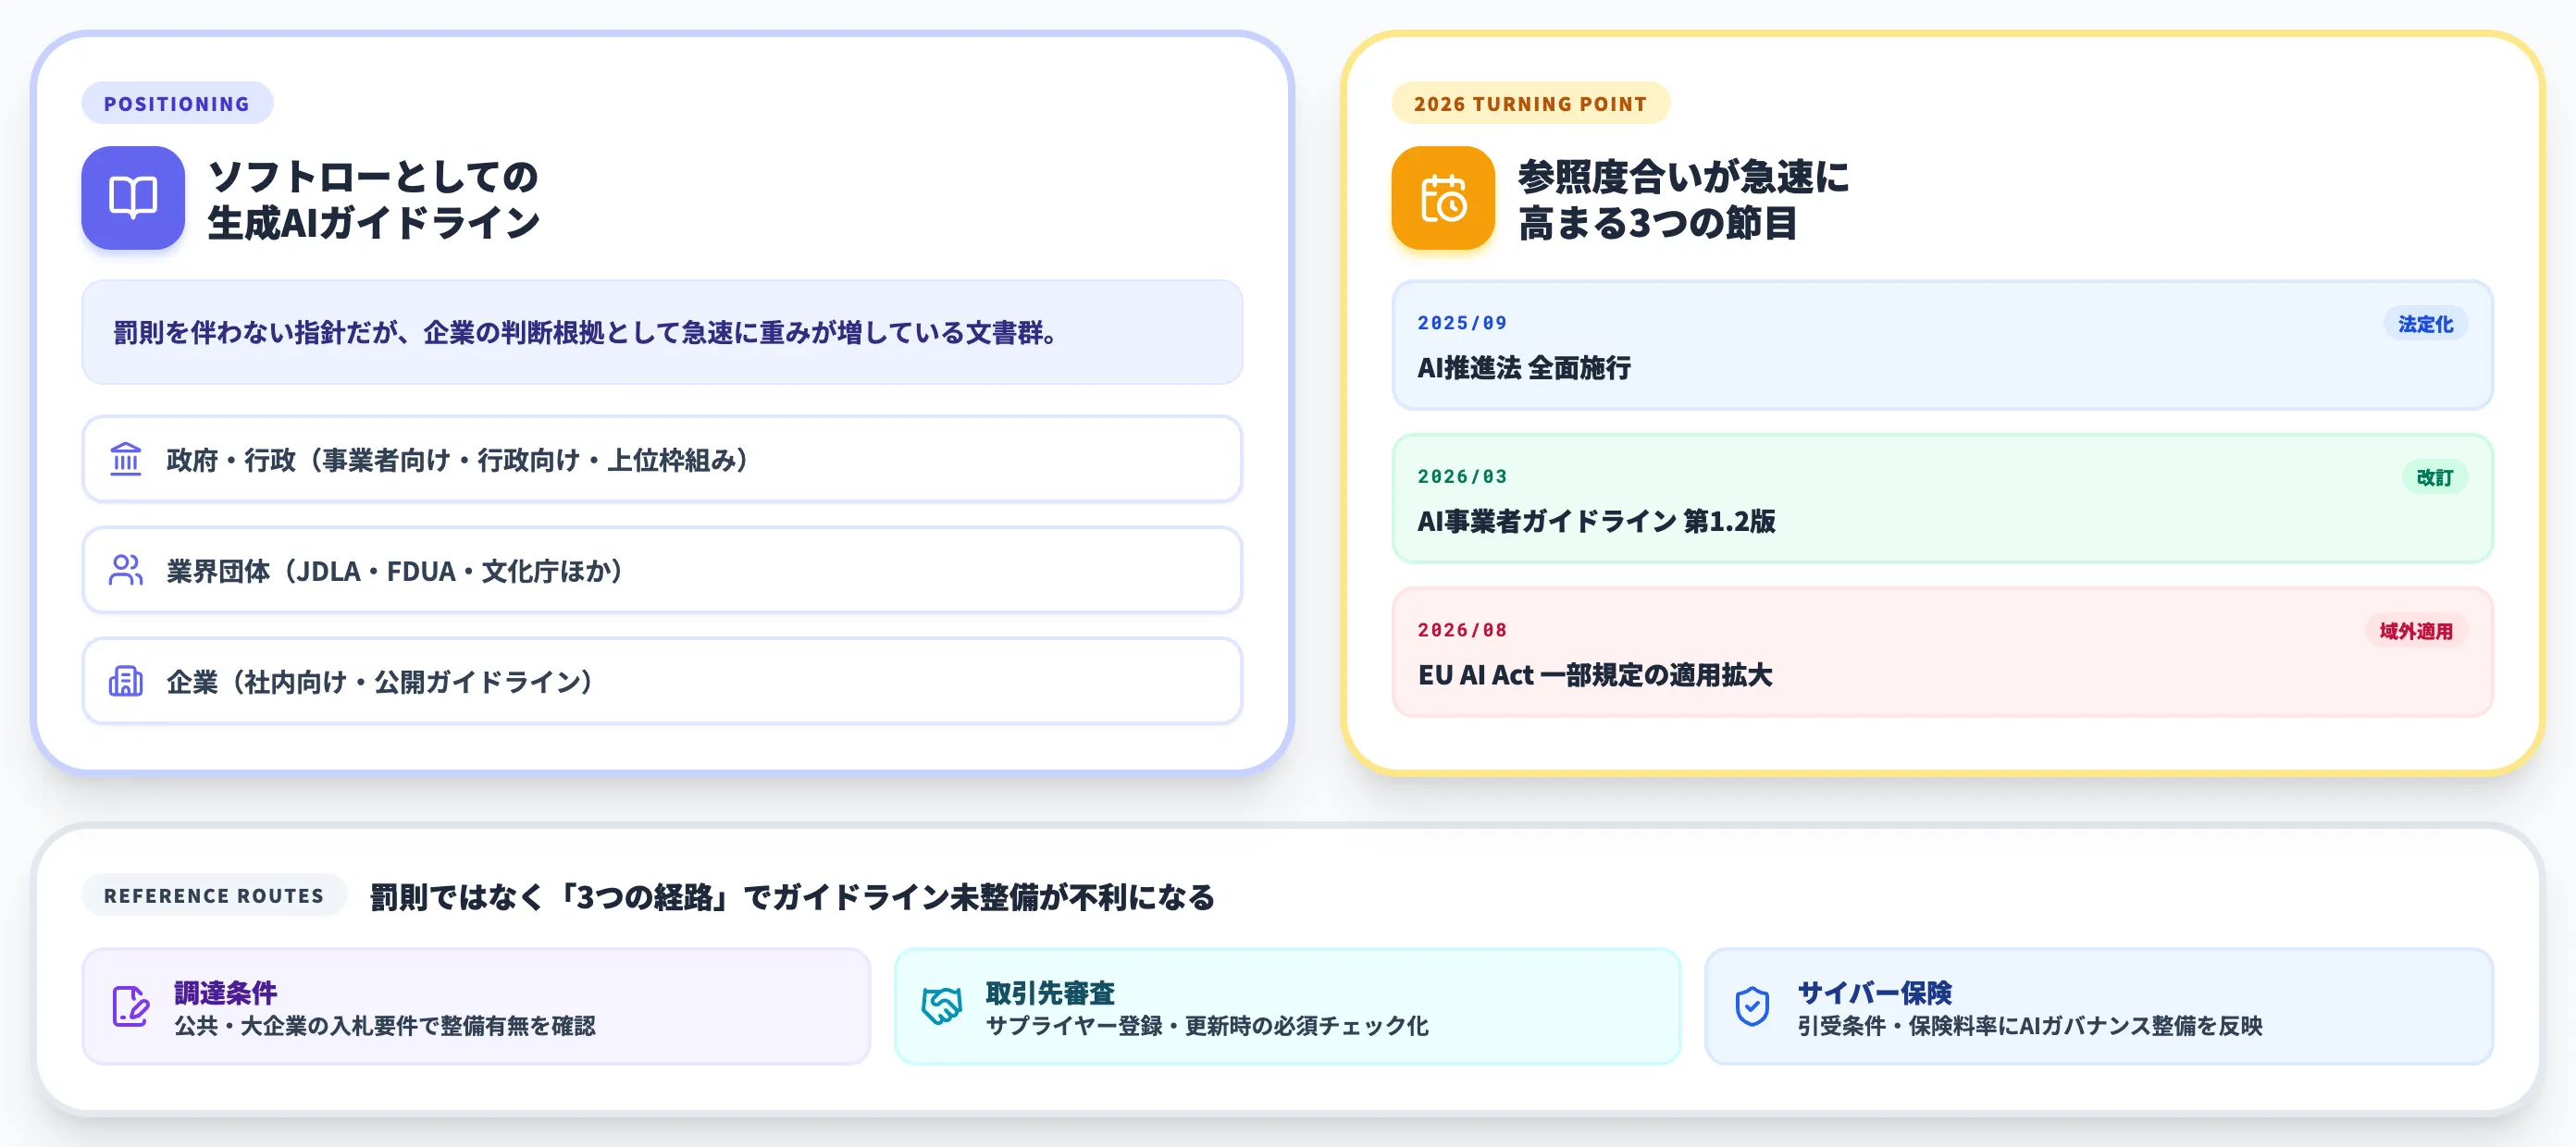
Task: Click the 2025/09 date label
Action: click(x=1462, y=323)
